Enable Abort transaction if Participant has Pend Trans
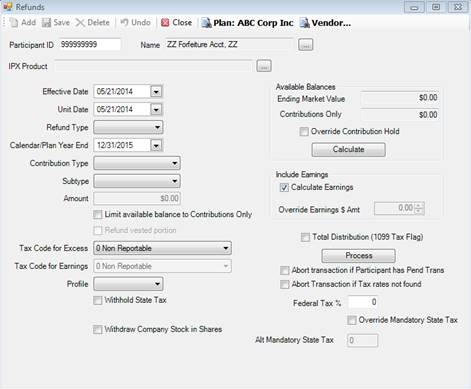Viewport: 471px width, 389px height. pyautogui.click(x=285, y=270)
